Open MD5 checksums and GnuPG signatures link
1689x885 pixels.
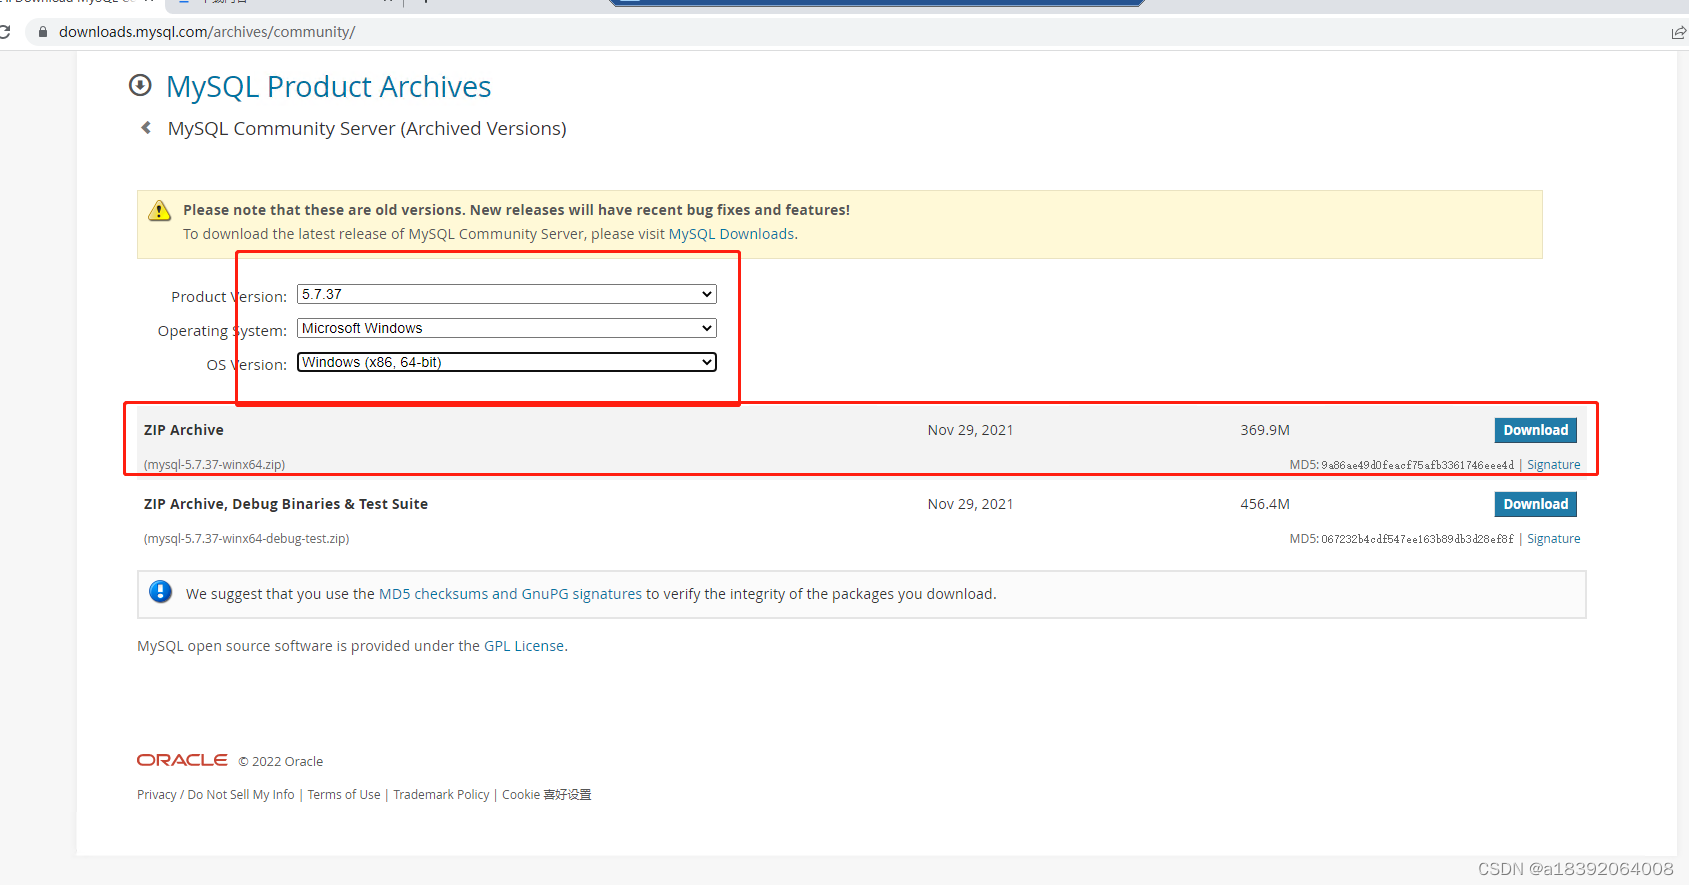(510, 594)
